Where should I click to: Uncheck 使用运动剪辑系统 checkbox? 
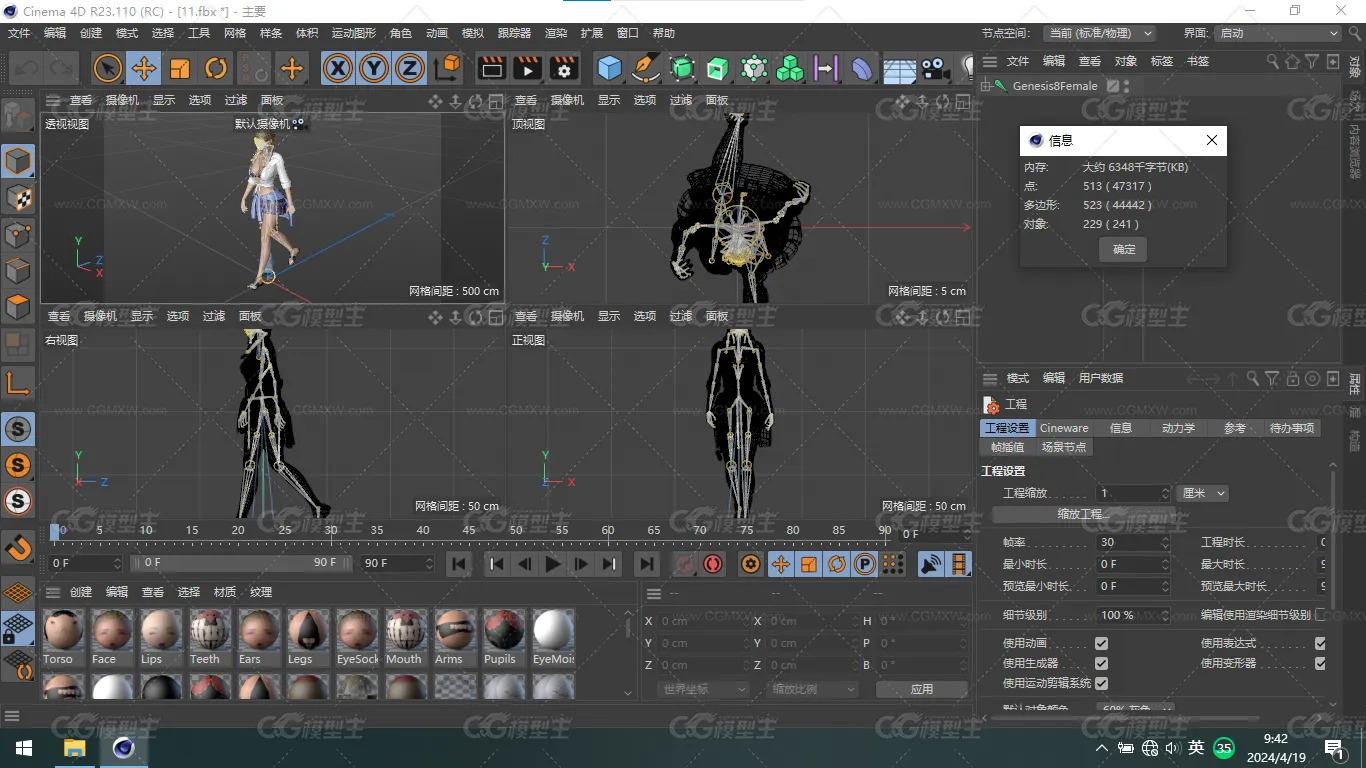pyautogui.click(x=1101, y=683)
